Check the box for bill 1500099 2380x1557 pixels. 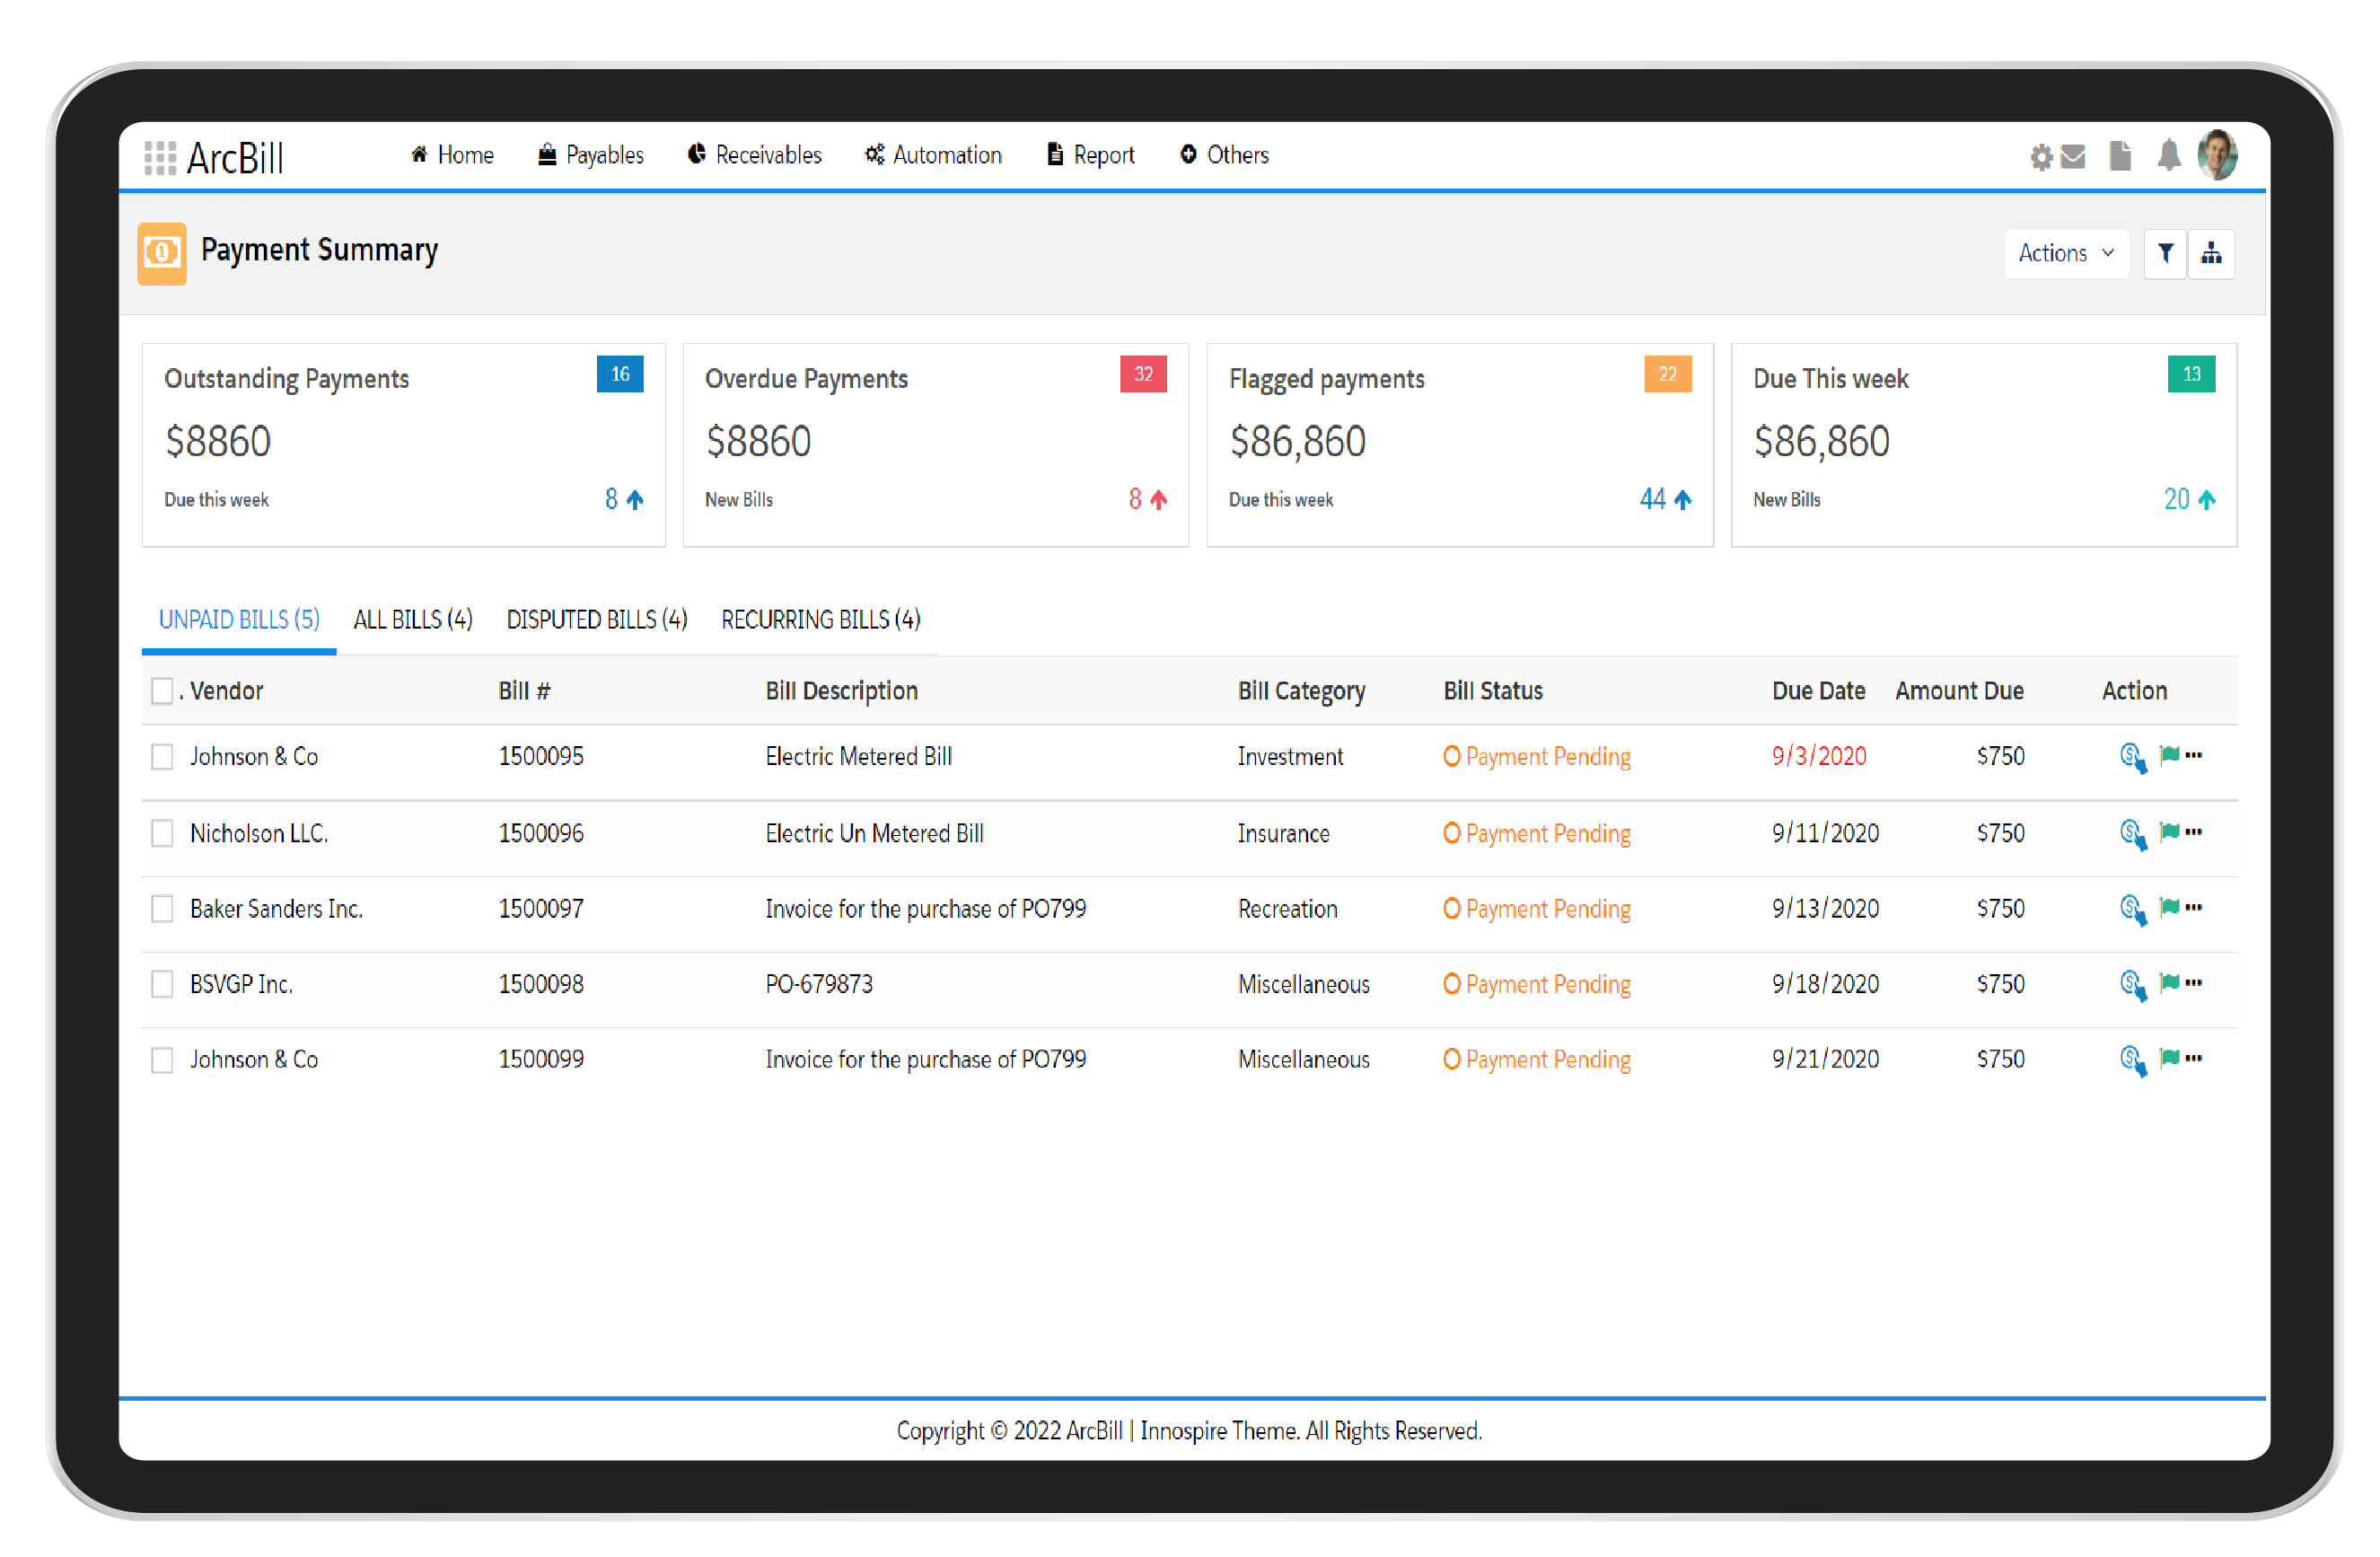(x=162, y=1060)
